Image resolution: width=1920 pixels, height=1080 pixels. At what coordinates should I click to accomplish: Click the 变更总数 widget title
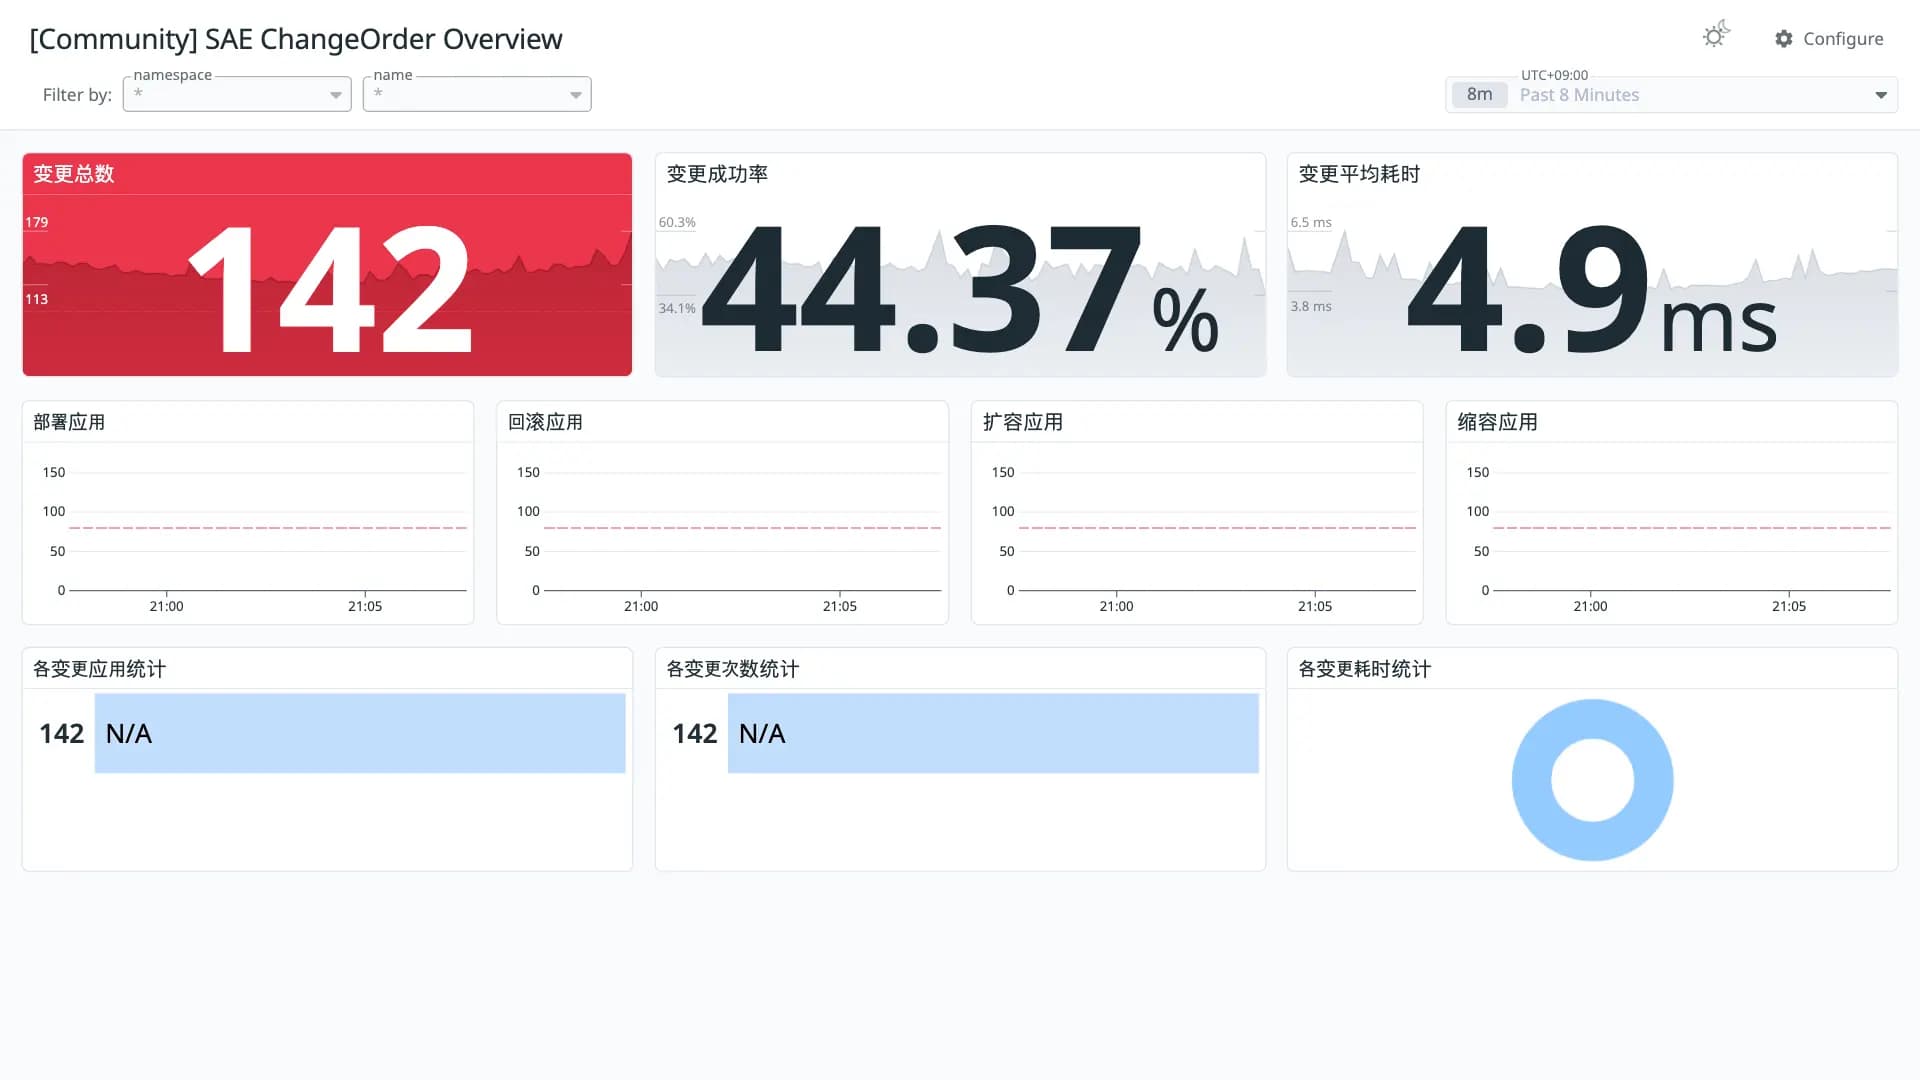point(74,174)
